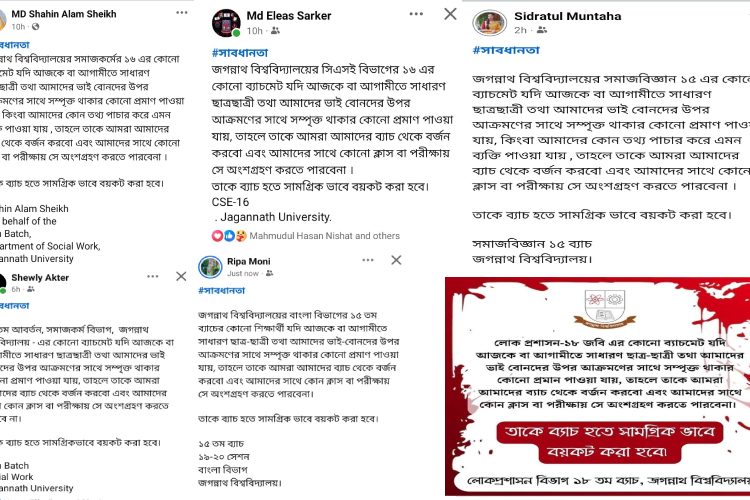Close Shewly Akter's post with X

181,276
